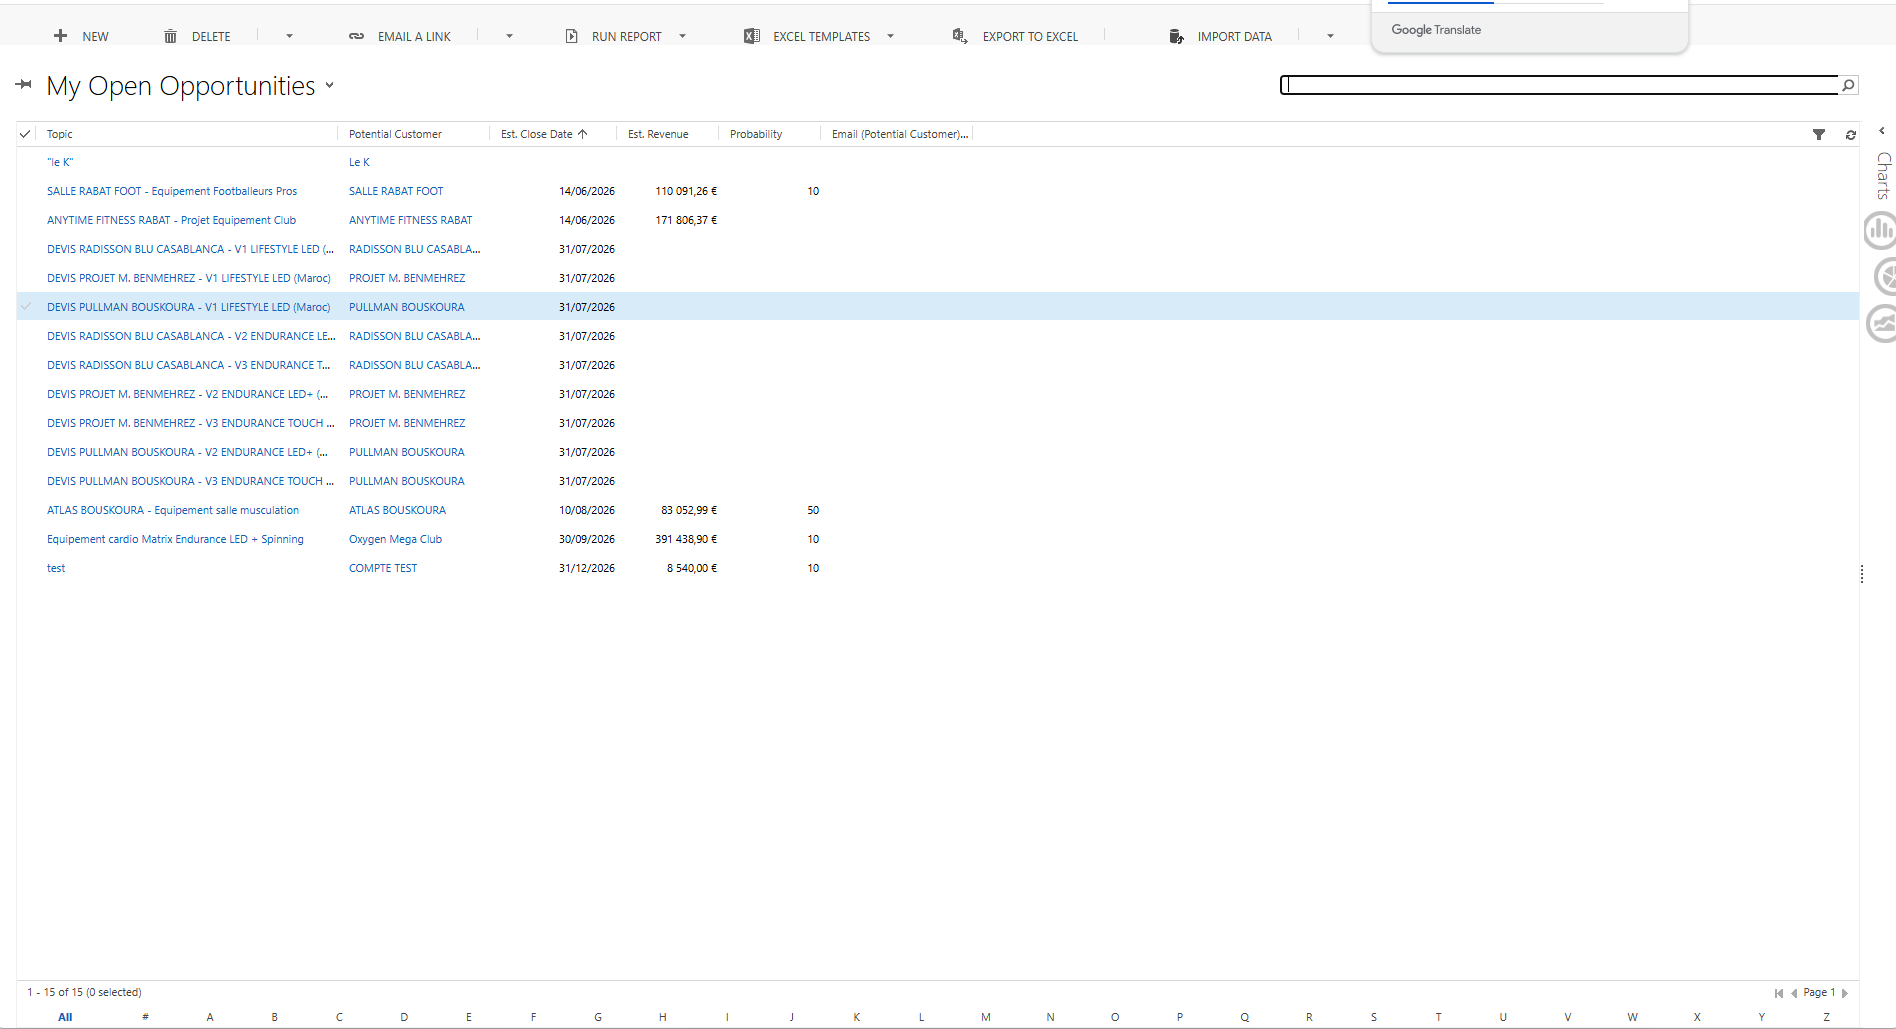Click the NEW plus icon
This screenshot has width=1896, height=1029.
tap(61, 36)
